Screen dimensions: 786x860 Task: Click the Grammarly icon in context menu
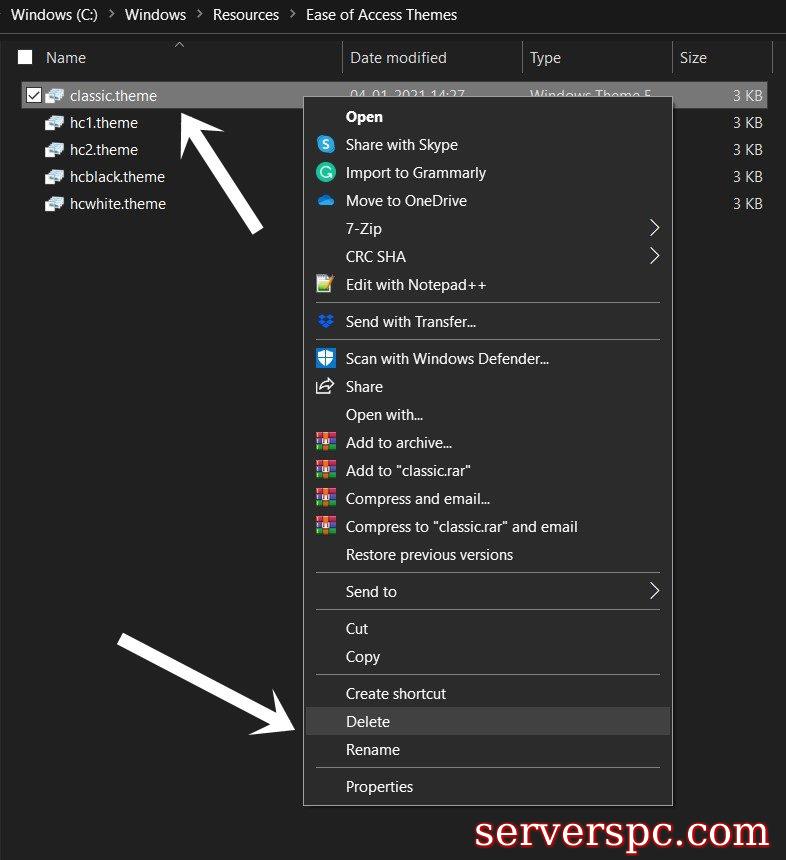(325, 173)
